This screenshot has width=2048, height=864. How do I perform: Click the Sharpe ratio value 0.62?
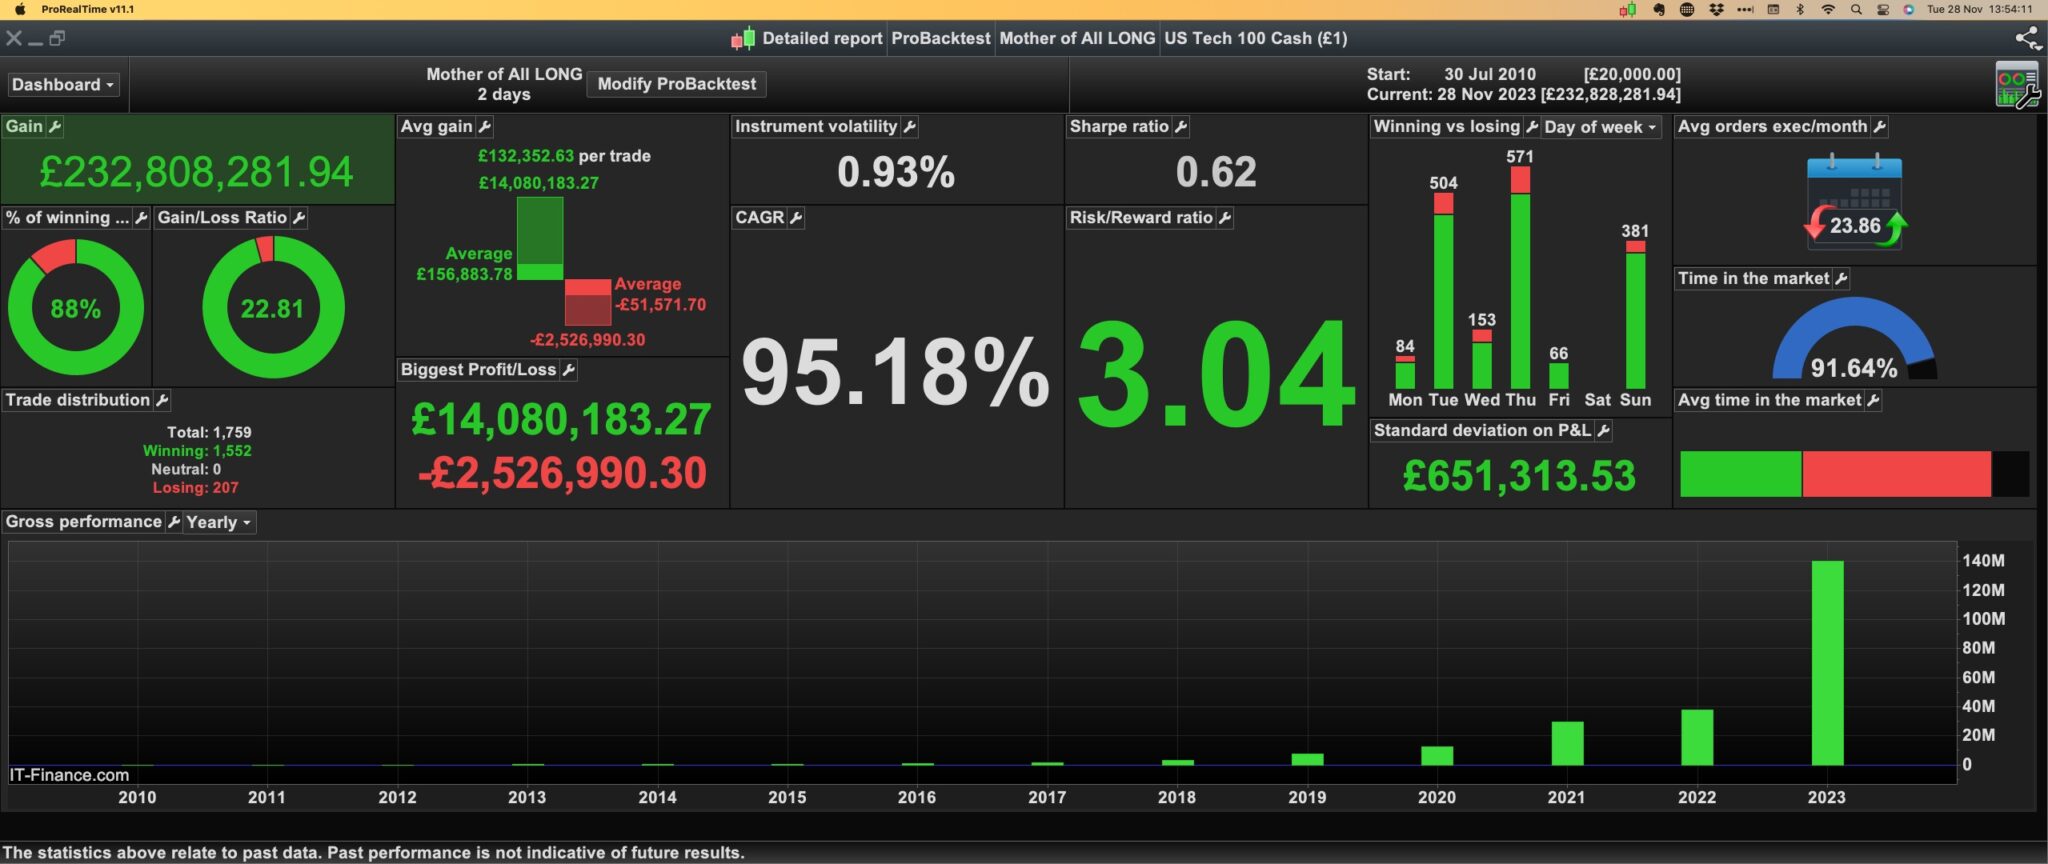pyautogui.click(x=1216, y=172)
